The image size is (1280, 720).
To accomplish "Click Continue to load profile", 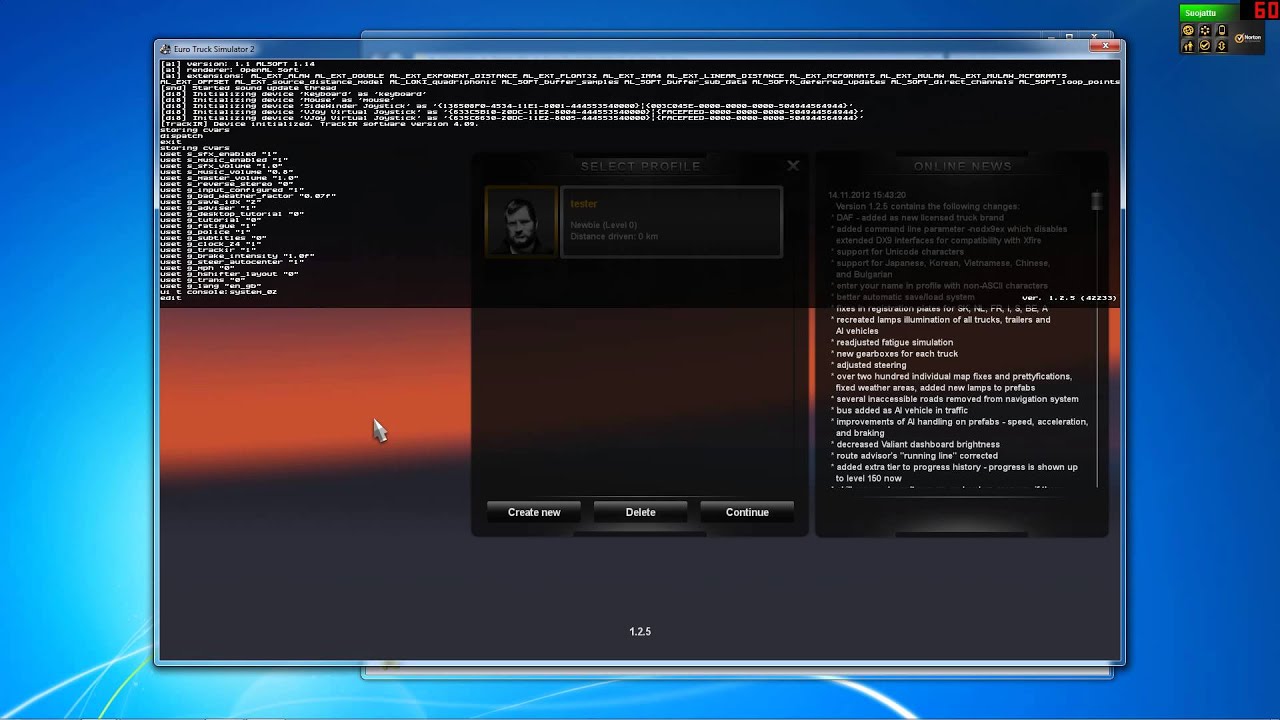I will click(747, 512).
